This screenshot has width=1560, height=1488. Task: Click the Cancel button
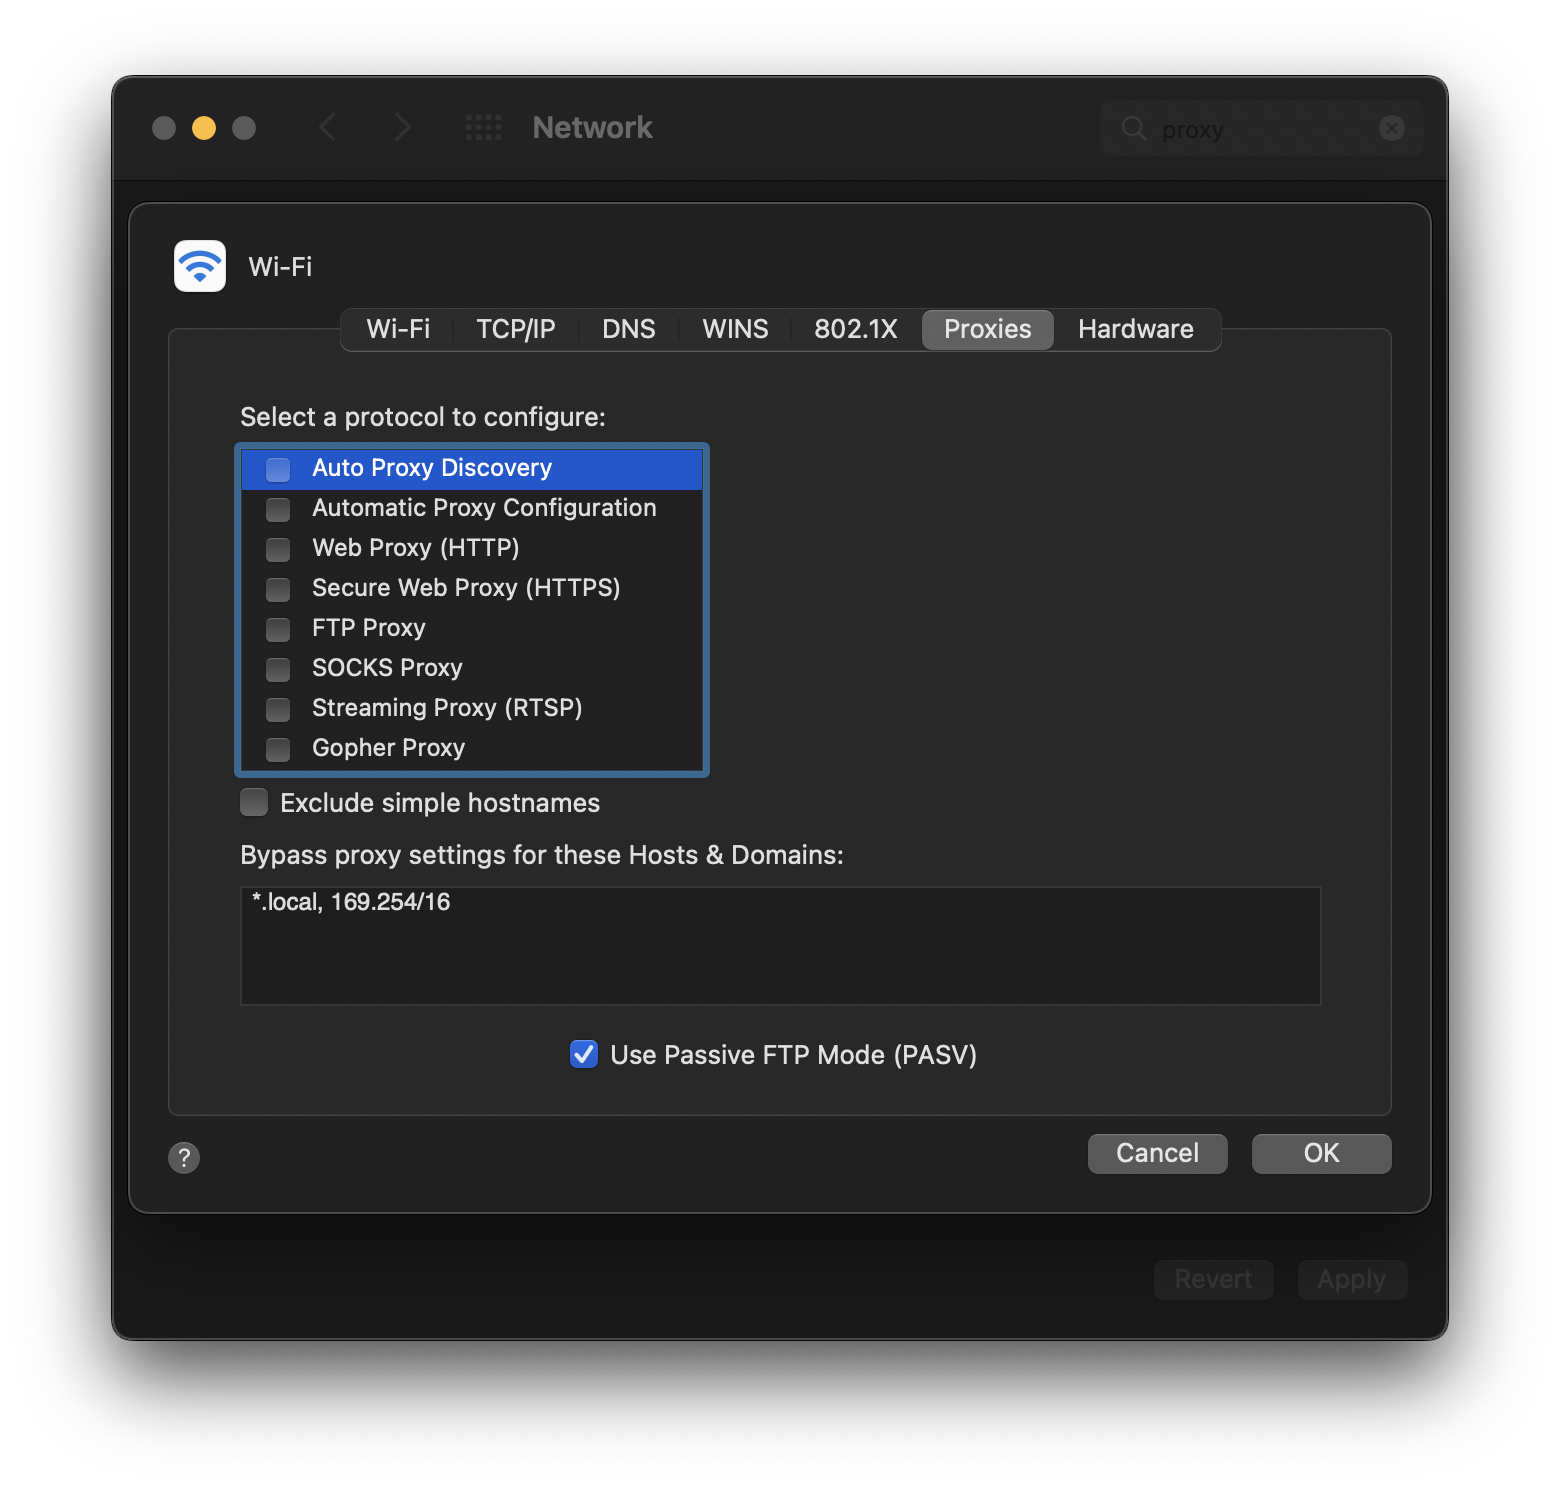[1157, 1153]
